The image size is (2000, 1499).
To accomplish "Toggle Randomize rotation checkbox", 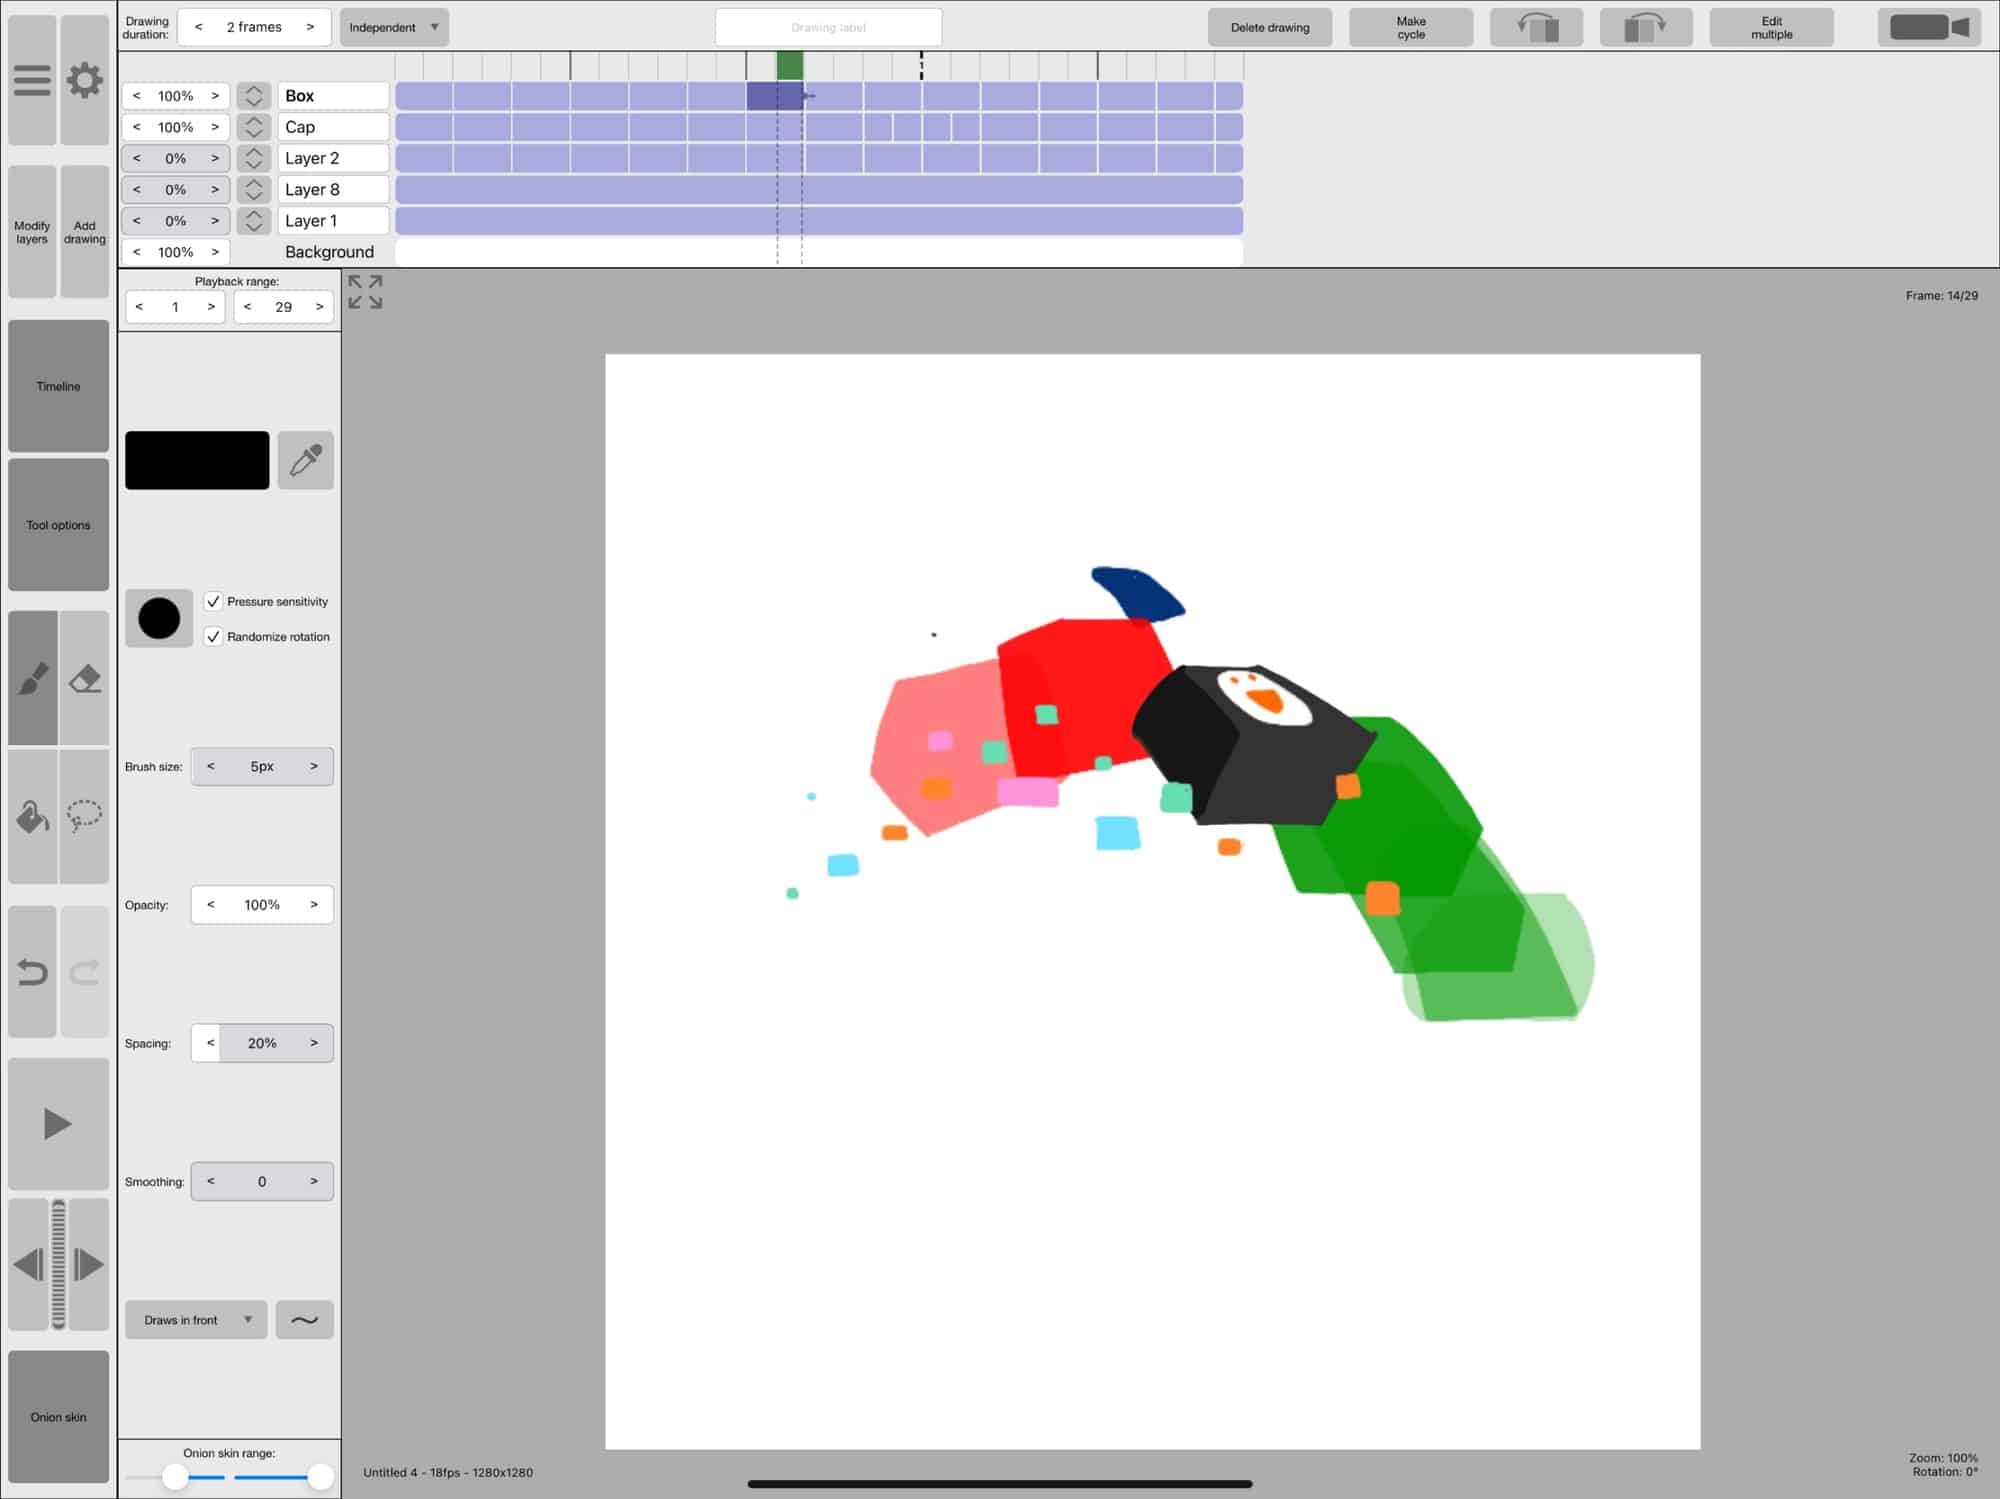I will point(213,636).
